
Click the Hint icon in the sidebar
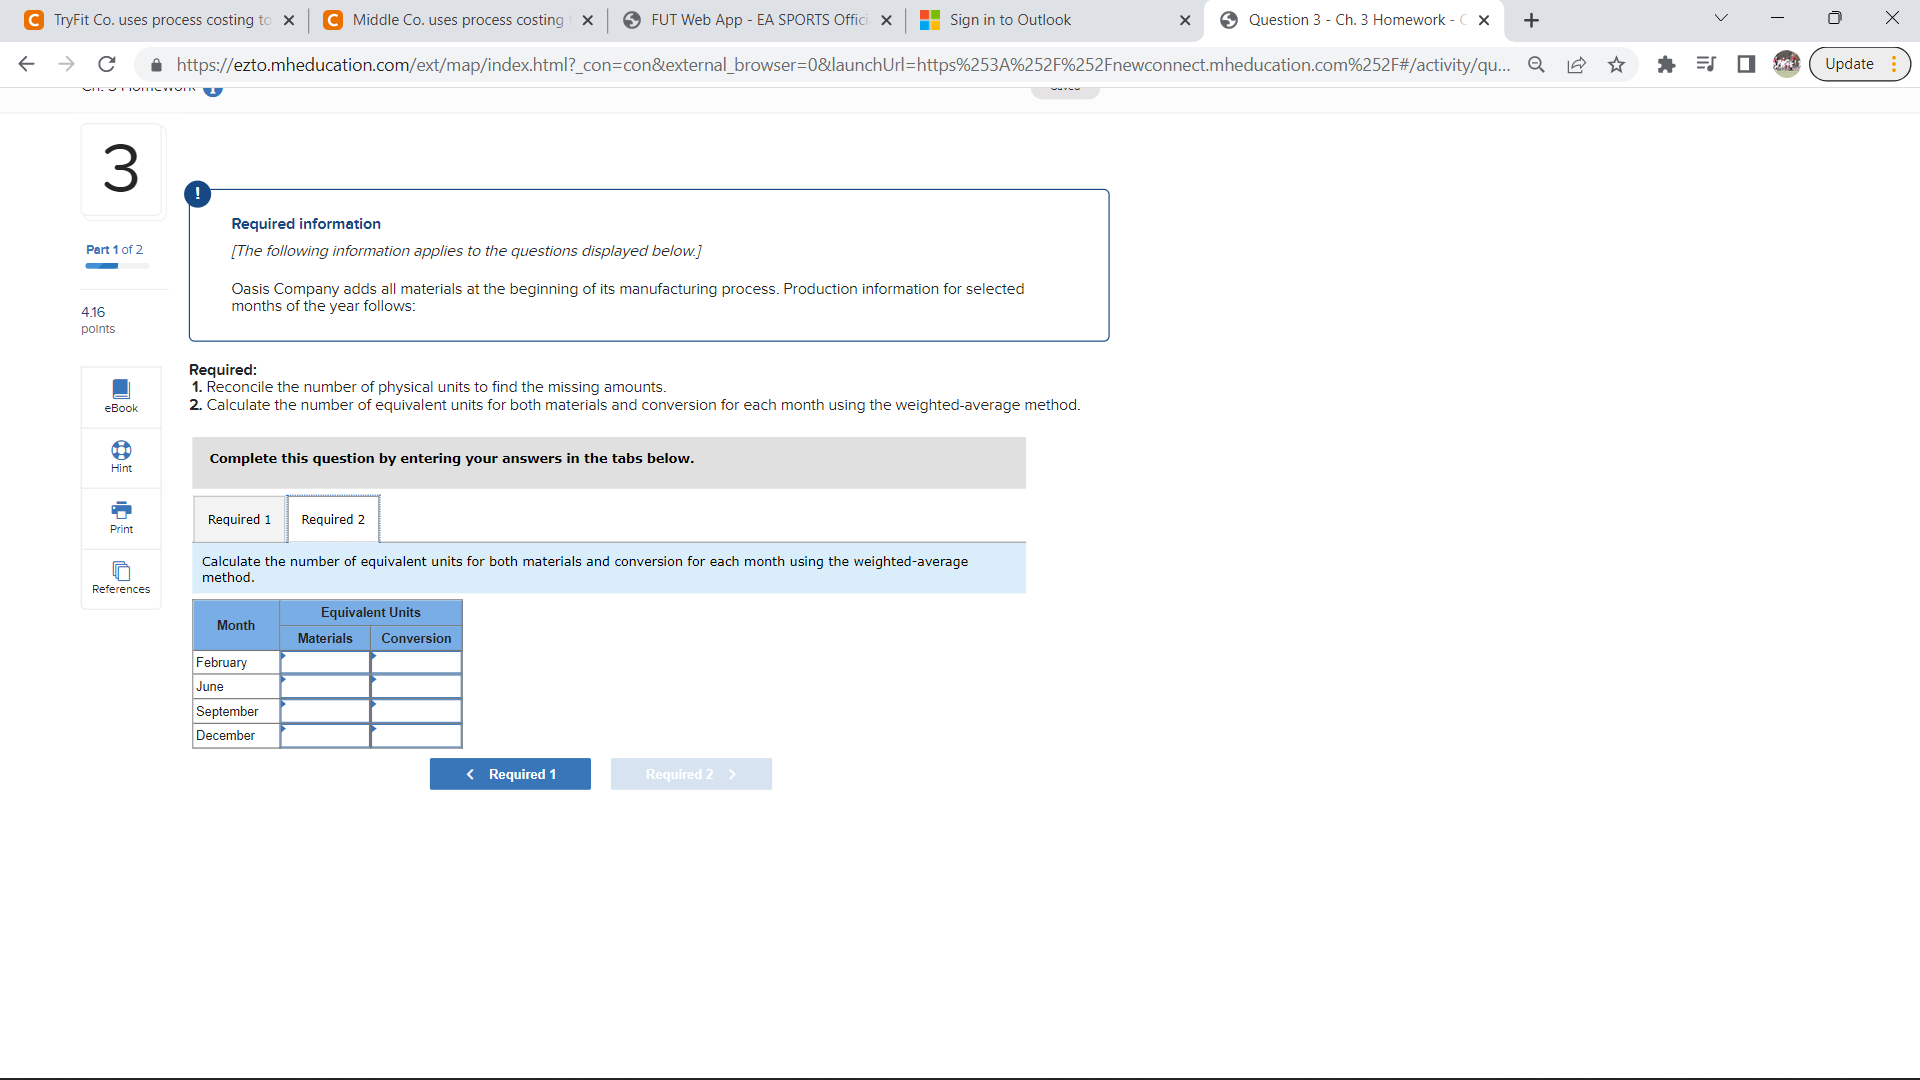(120, 457)
